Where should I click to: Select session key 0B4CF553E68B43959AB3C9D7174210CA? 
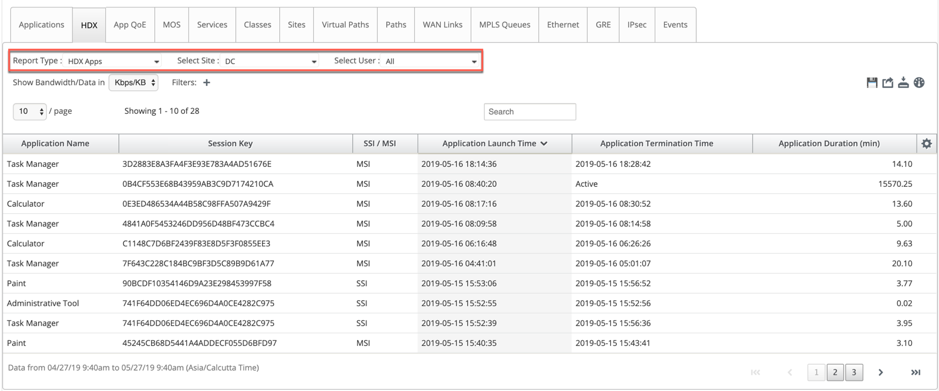tap(198, 184)
